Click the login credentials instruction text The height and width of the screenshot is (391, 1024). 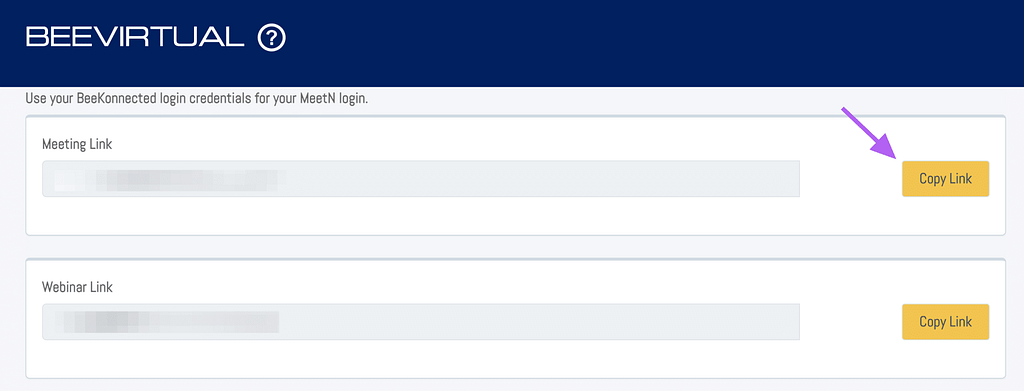(x=197, y=101)
